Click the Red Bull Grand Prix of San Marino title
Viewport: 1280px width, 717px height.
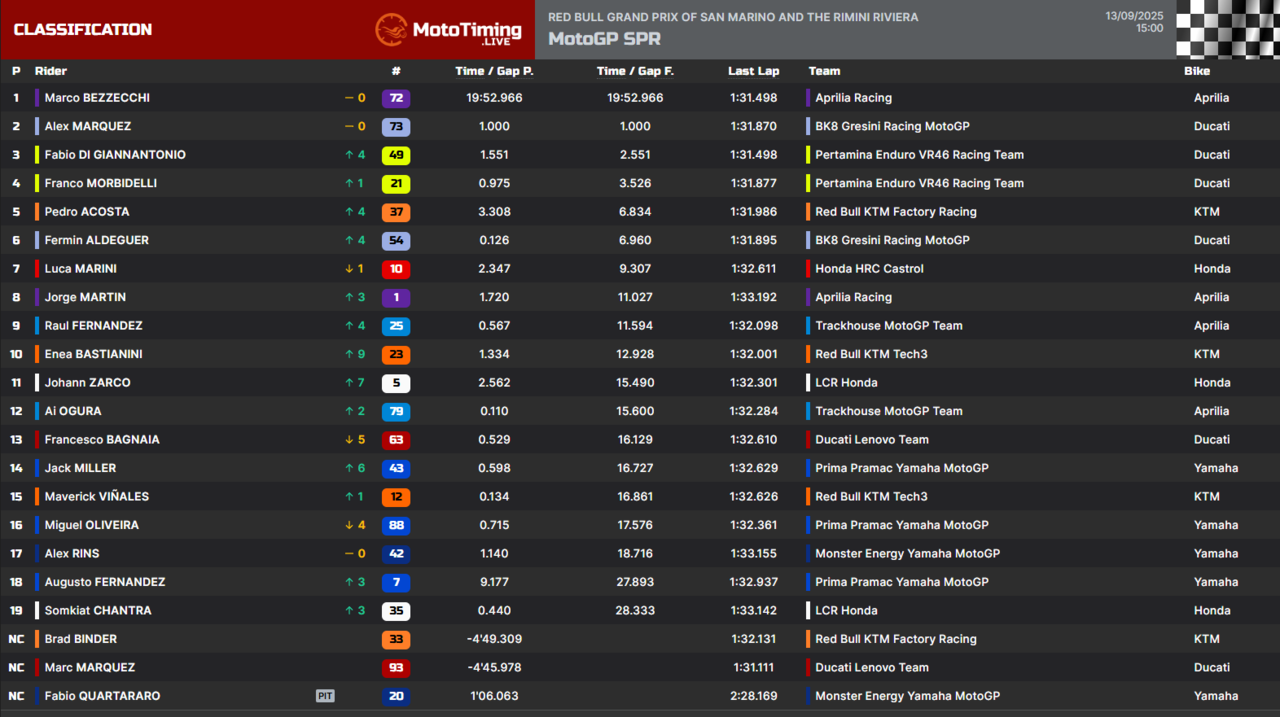pyautogui.click(x=733, y=17)
